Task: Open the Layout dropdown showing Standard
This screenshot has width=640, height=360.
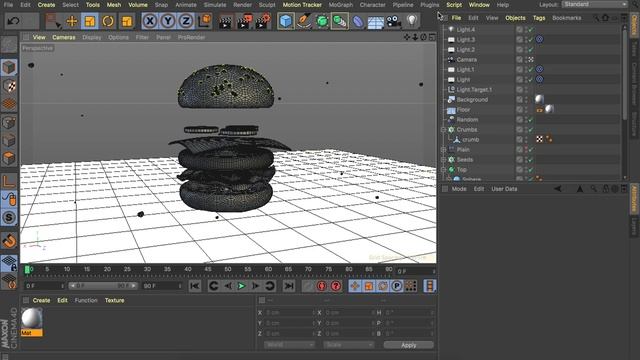Action: point(595,4)
